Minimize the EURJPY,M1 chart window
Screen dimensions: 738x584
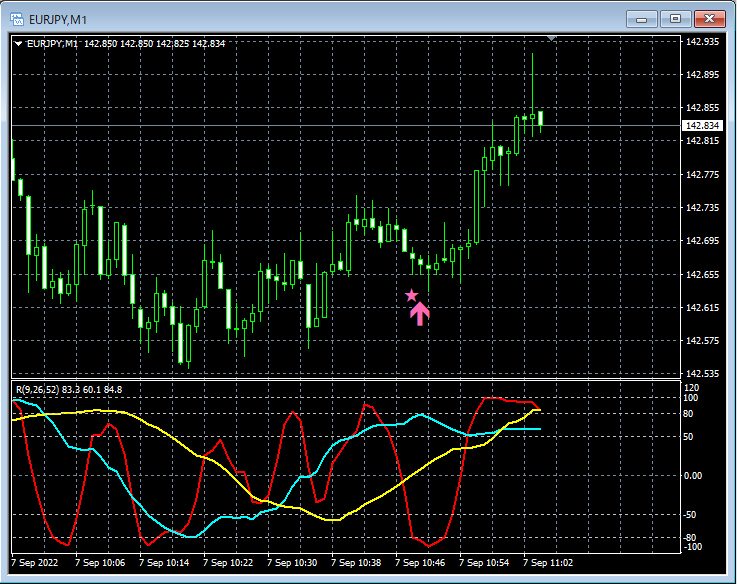642,19
